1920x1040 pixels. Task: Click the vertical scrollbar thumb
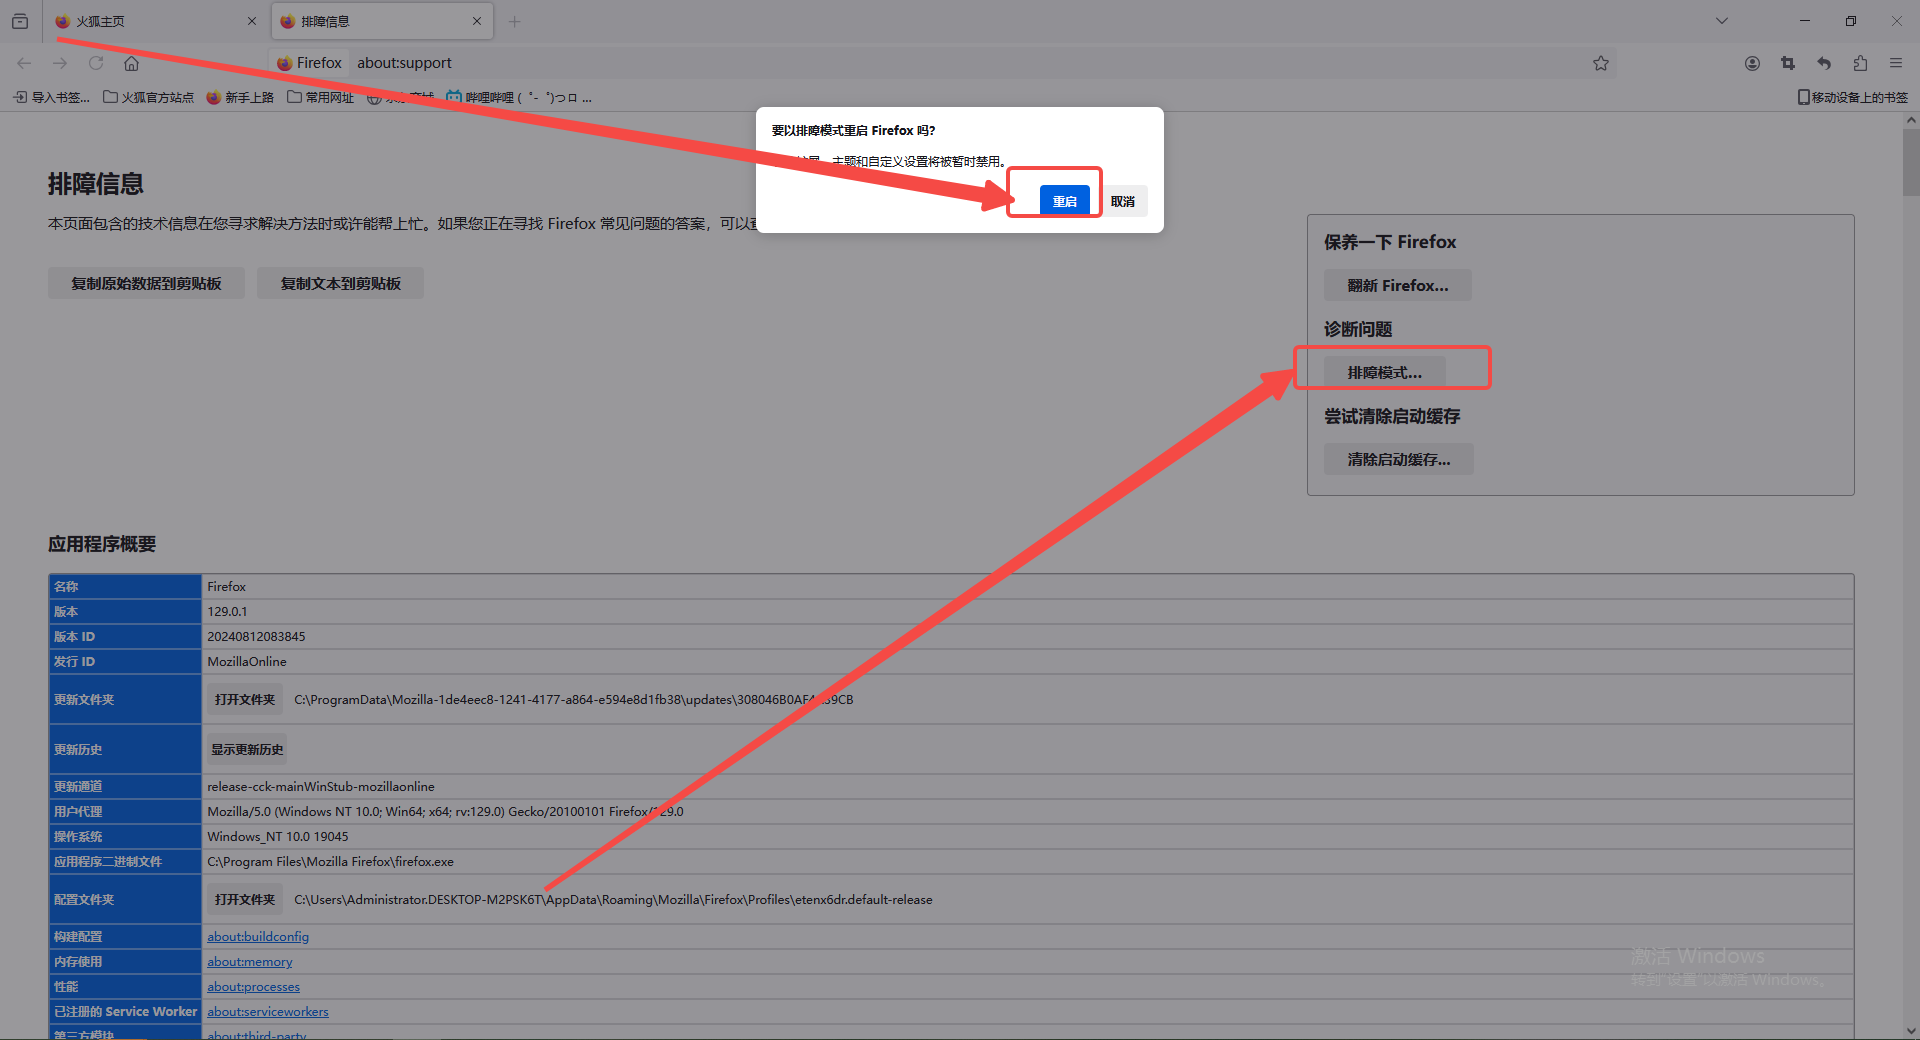point(1911,163)
